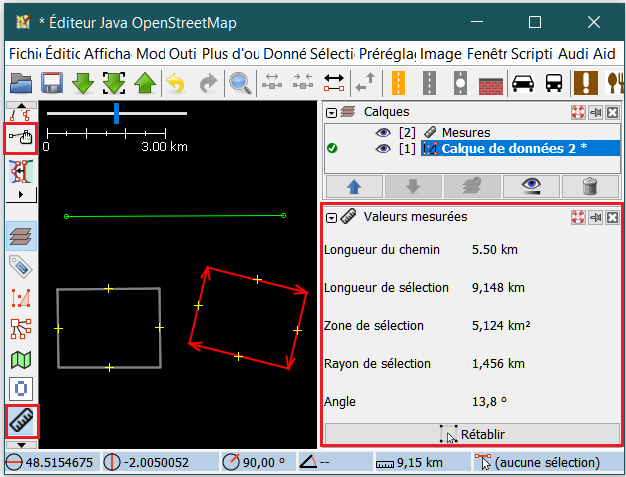Open the Affichage menu
The width and height of the screenshot is (626, 477).
pos(107,54)
